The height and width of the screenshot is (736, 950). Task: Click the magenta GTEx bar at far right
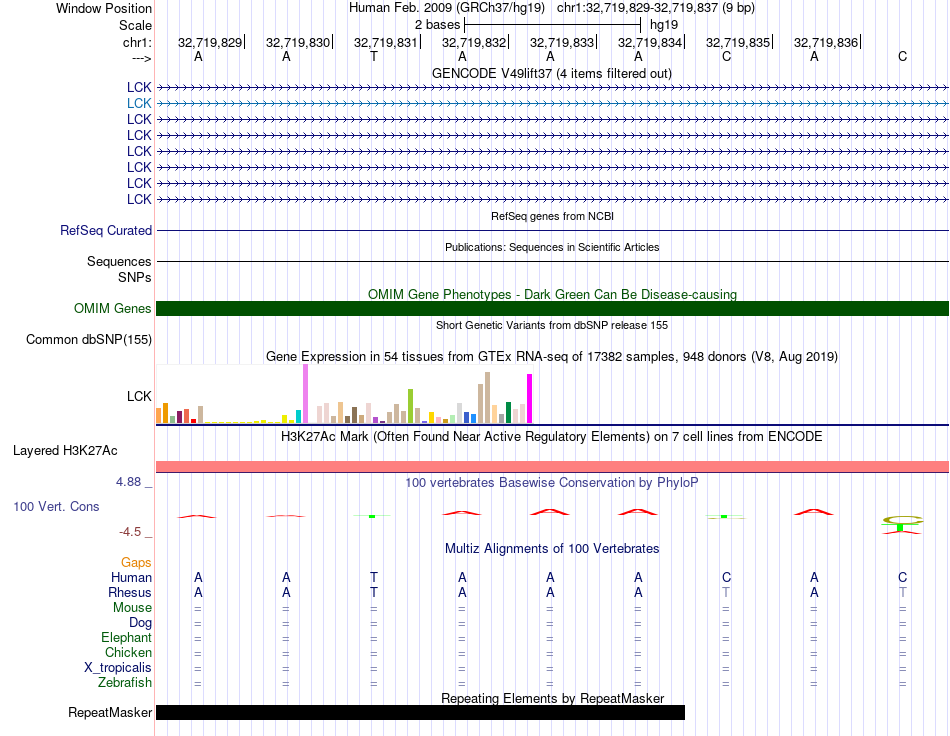[530, 399]
